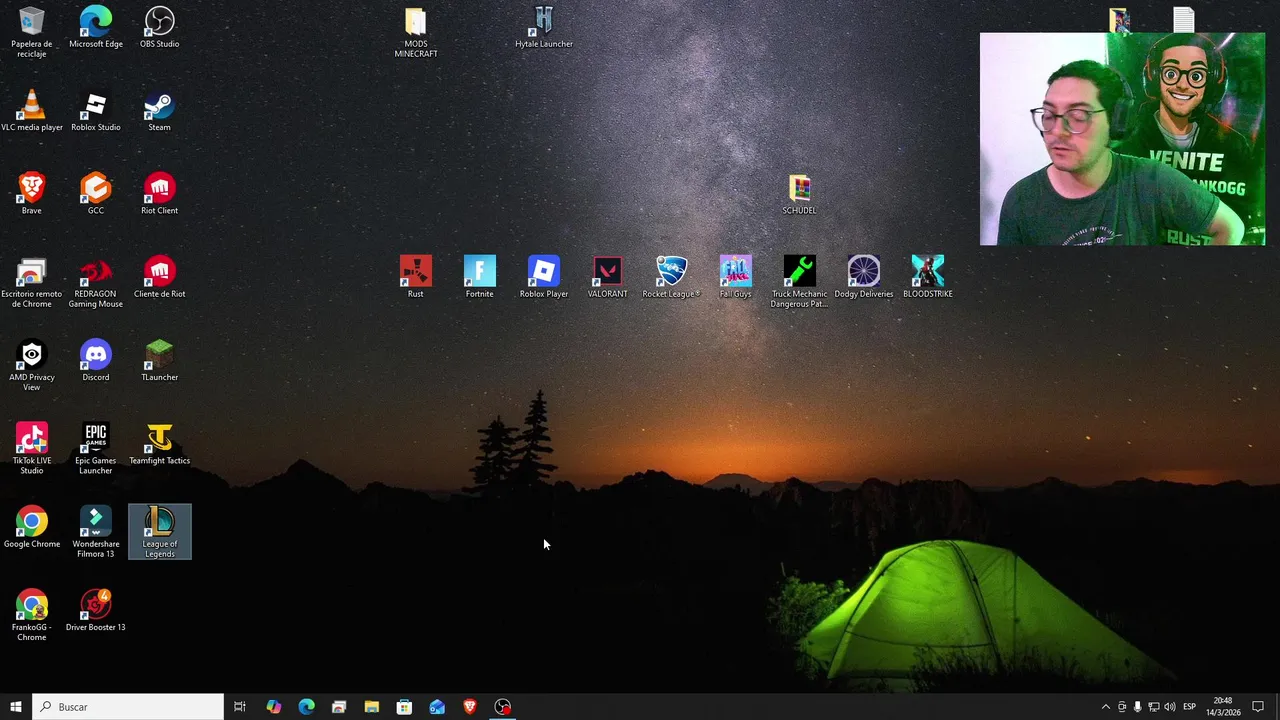Select the Dodgy Deliveries shortcut
Screen dimensions: 1280x720
point(864,277)
